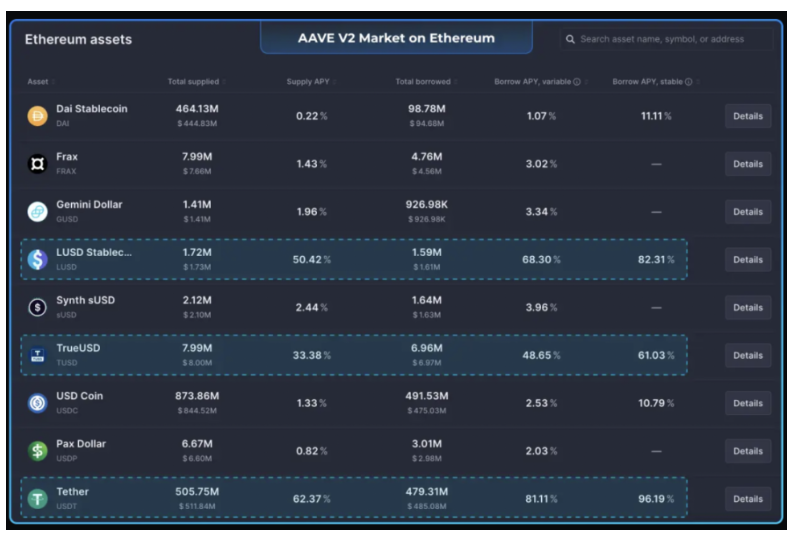
Task: Click info icon beside Borrow APY, stable
Action: coord(688,82)
